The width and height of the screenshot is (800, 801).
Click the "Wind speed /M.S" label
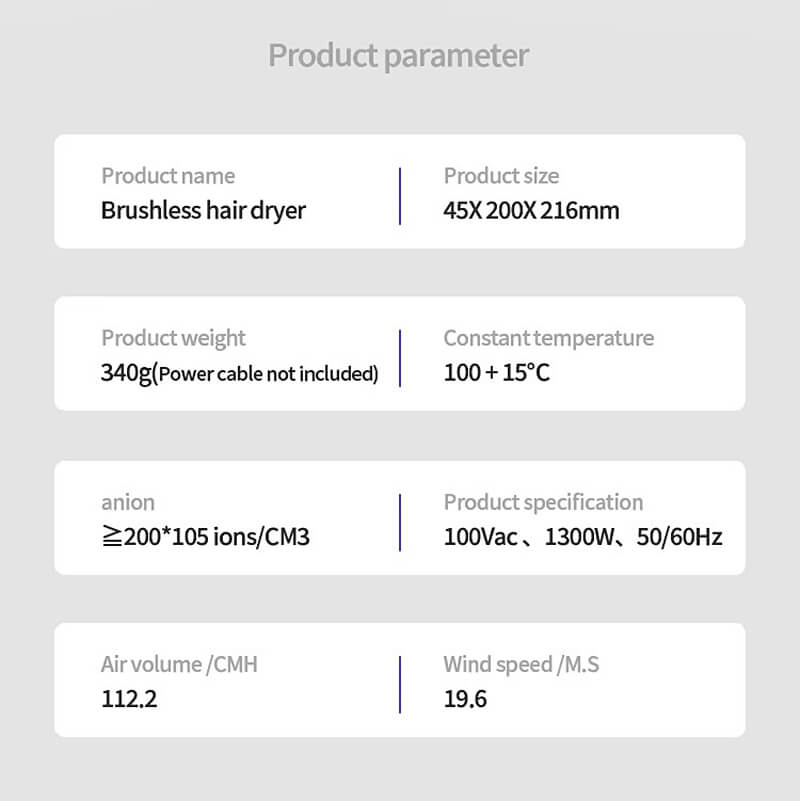pyautogui.click(x=521, y=664)
